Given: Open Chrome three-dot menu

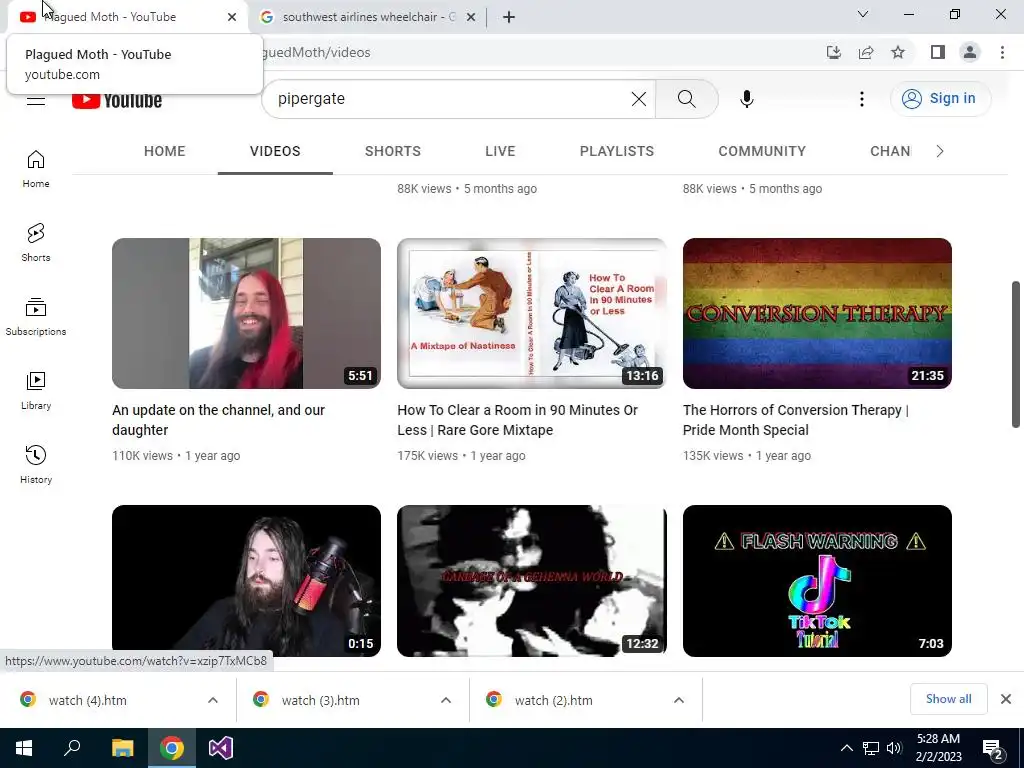Looking at the screenshot, I should pyautogui.click(x=1002, y=52).
